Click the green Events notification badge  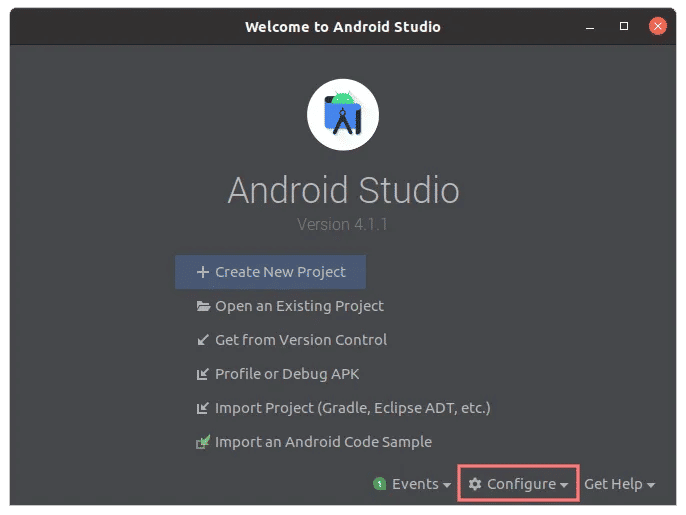coord(380,484)
